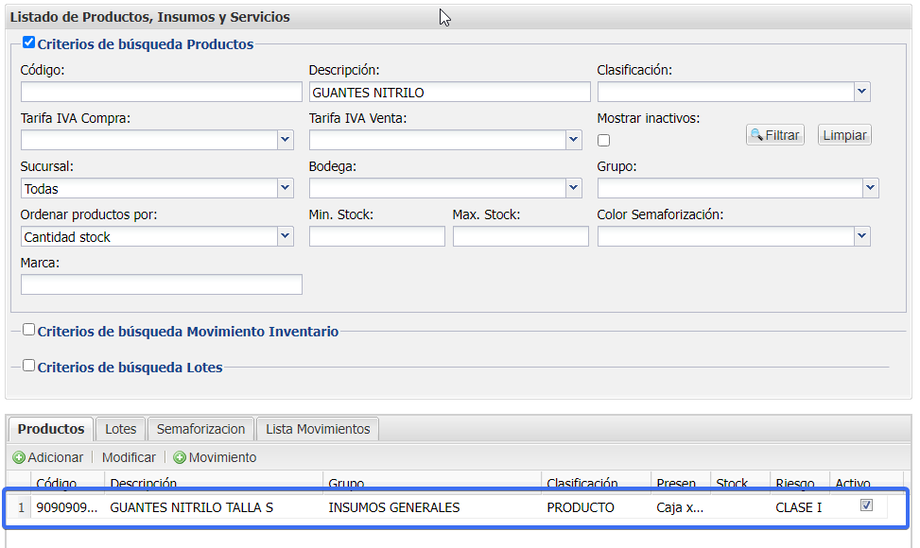The height and width of the screenshot is (548, 920).
Task: Click the green Adicionar plus icon
Action: 19,457
